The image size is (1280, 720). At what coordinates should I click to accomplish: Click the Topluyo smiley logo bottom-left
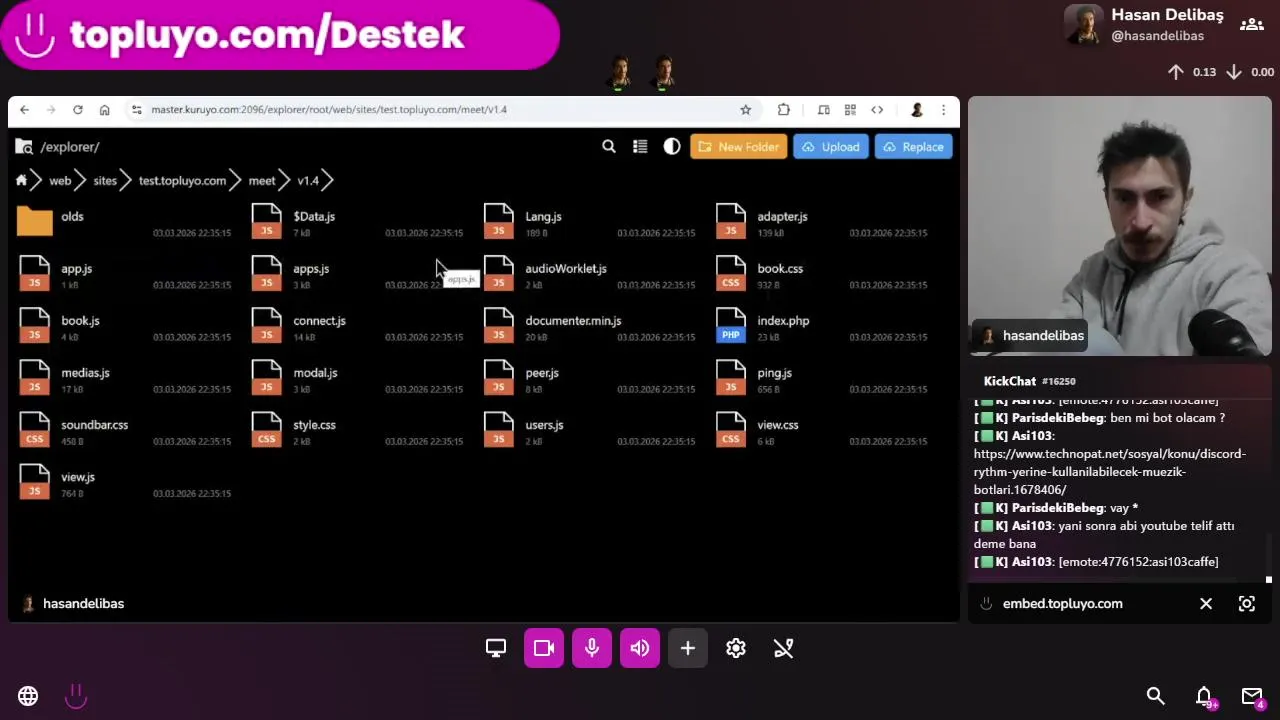tap(76, 696)
